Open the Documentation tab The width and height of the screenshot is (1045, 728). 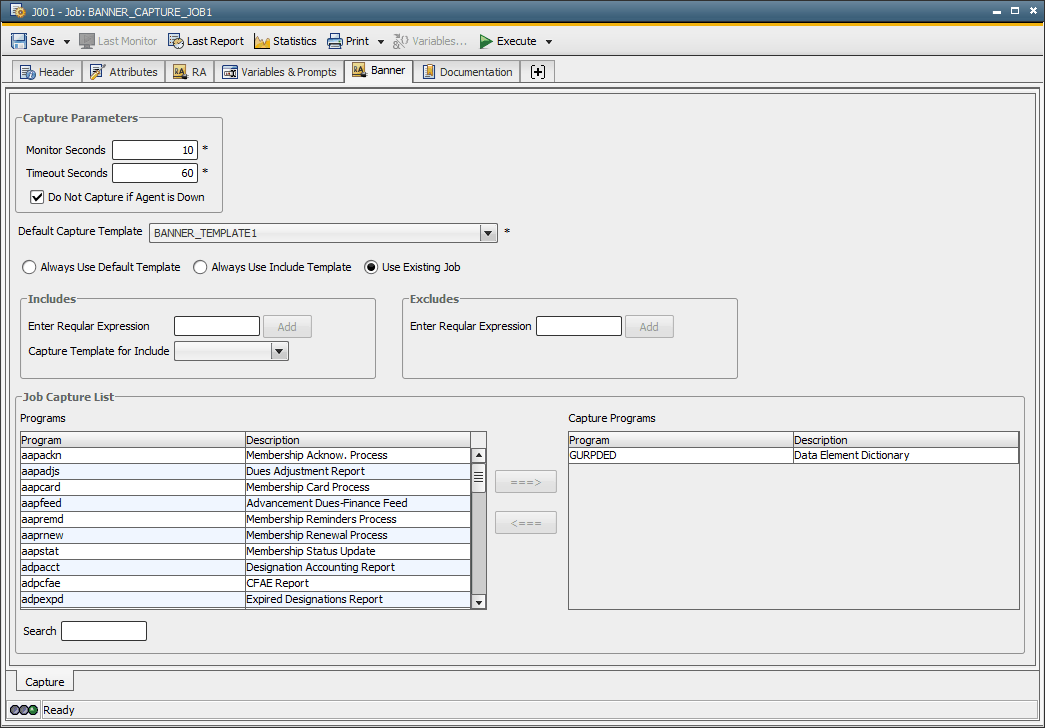coord(467,72)
